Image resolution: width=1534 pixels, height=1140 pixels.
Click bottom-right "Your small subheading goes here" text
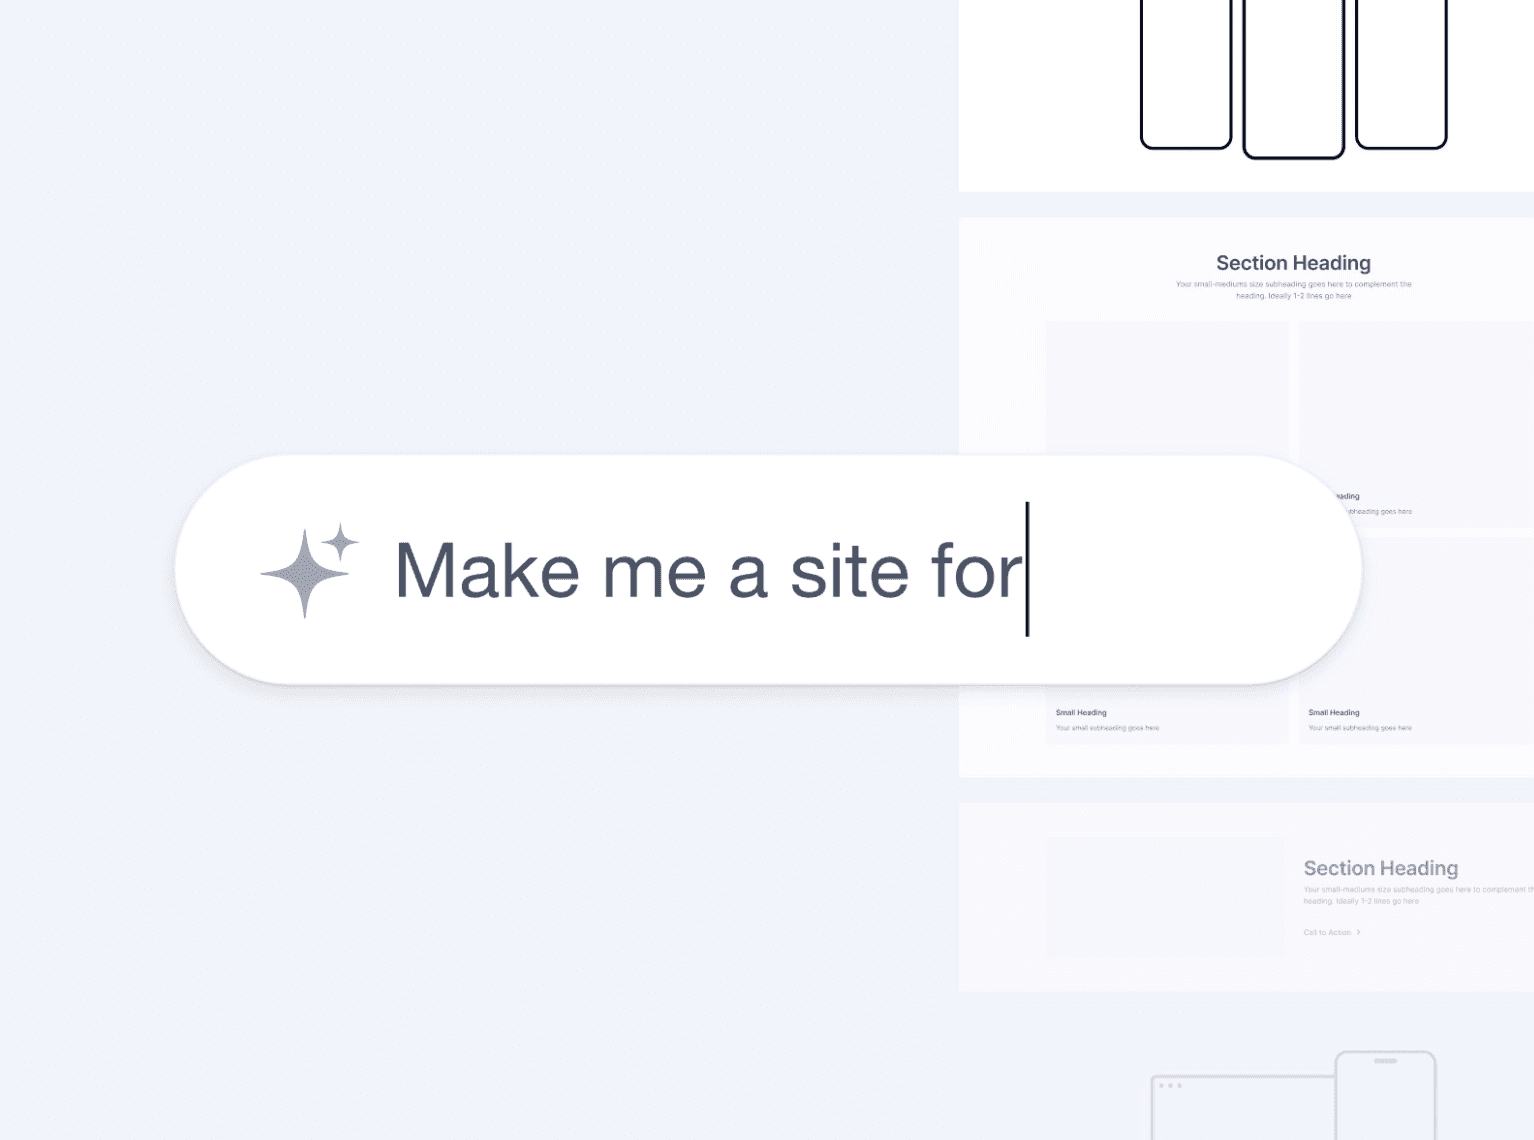coord(1360,728)
